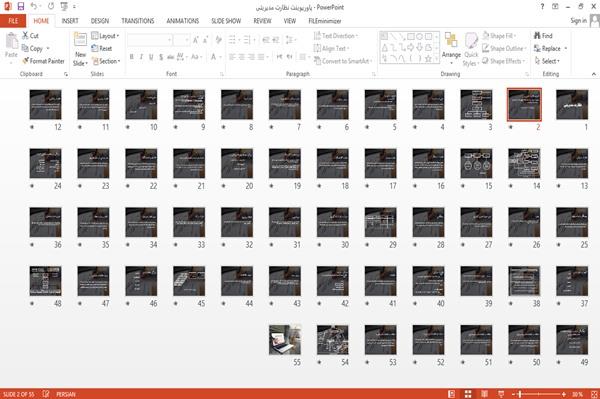Open Quick Styles gallery
The height and width of the screenshot is (399, 600).
coord(471,50)
